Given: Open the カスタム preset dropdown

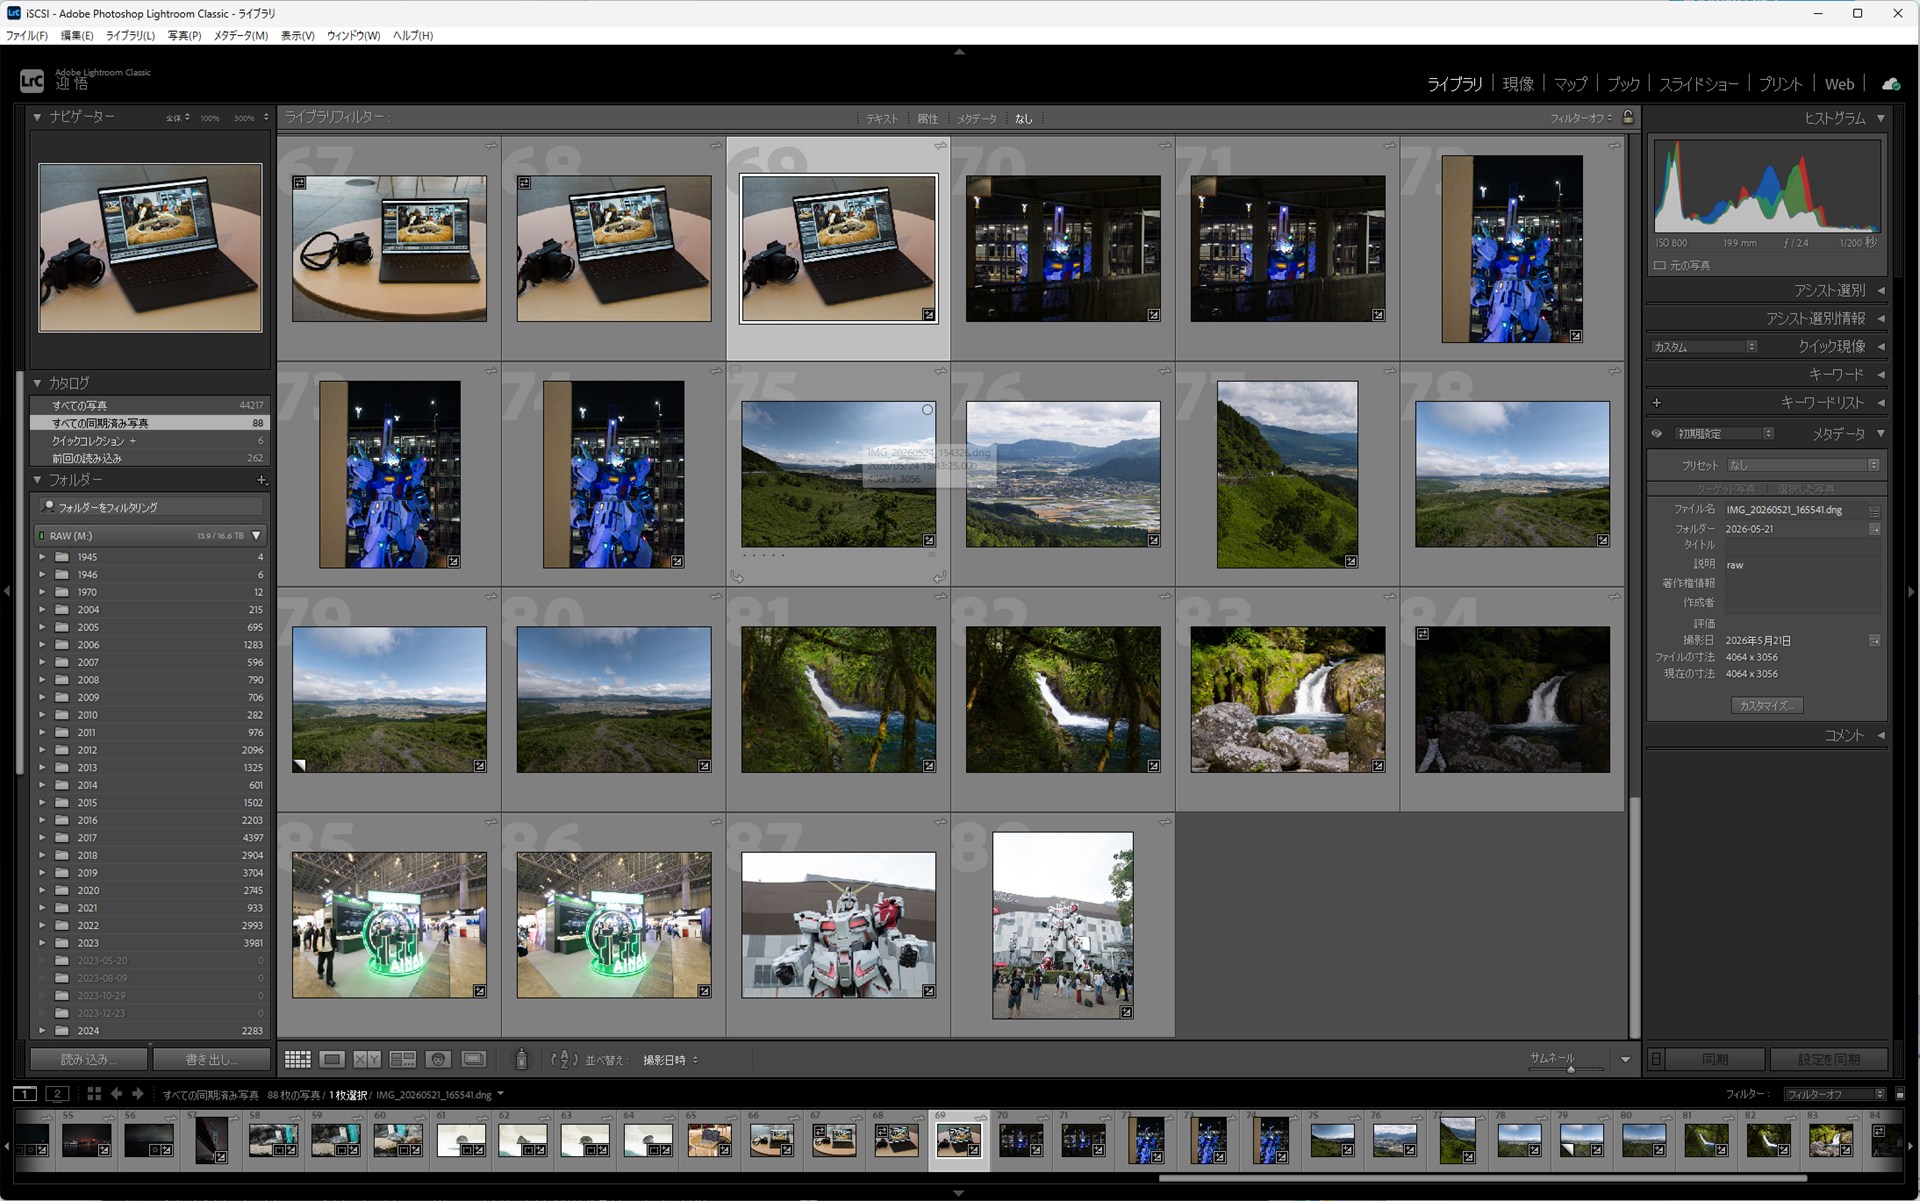Looking at the screenshot, I should 1705,347.
